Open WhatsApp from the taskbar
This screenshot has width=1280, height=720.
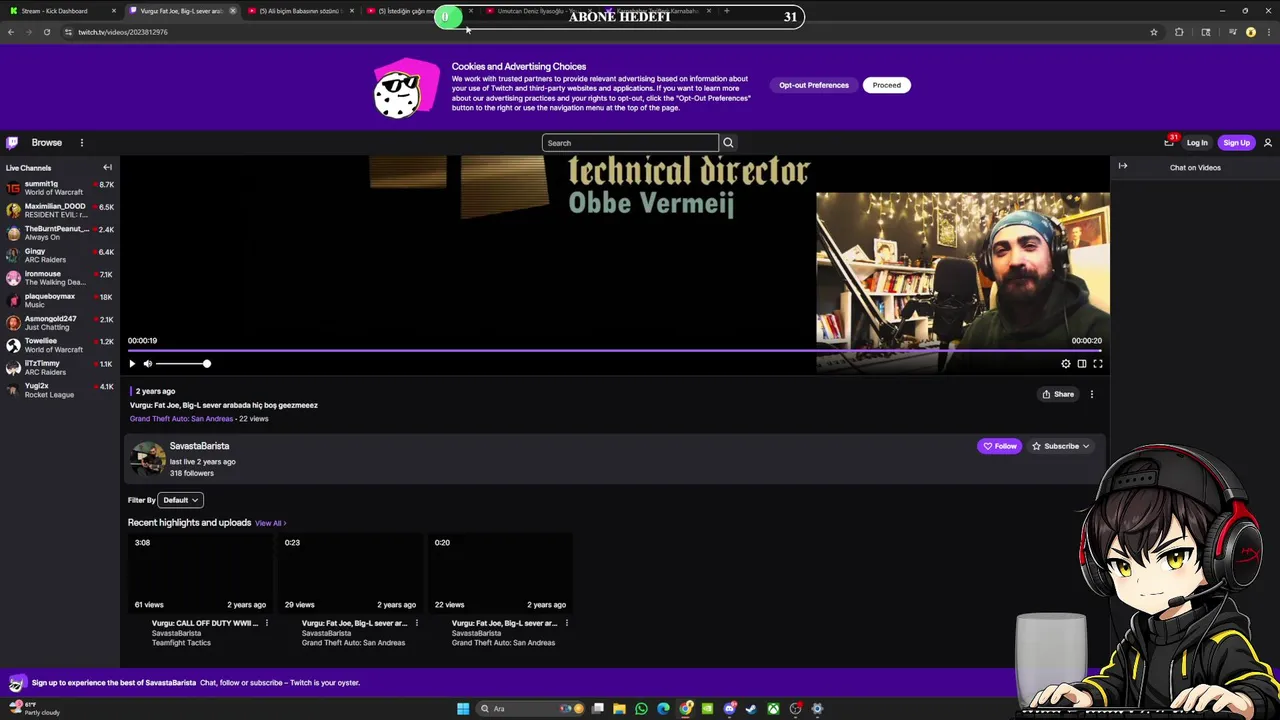click(x=641, y=709)
